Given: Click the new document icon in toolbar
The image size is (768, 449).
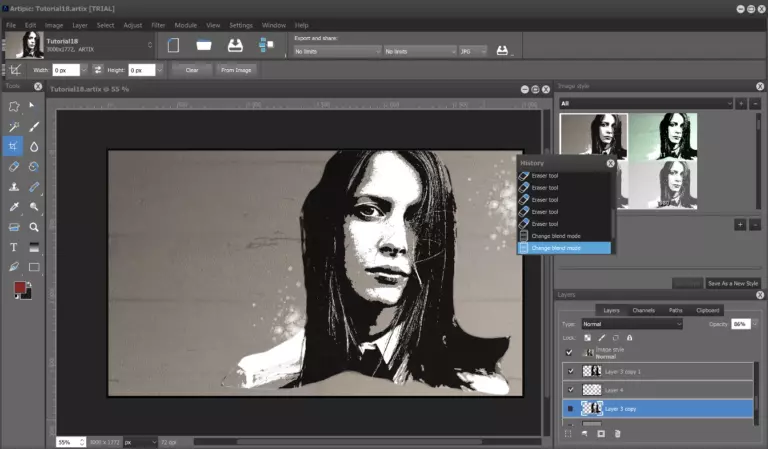Looking at the screenshot, I should pyautogui.click(x=173, y=46).
